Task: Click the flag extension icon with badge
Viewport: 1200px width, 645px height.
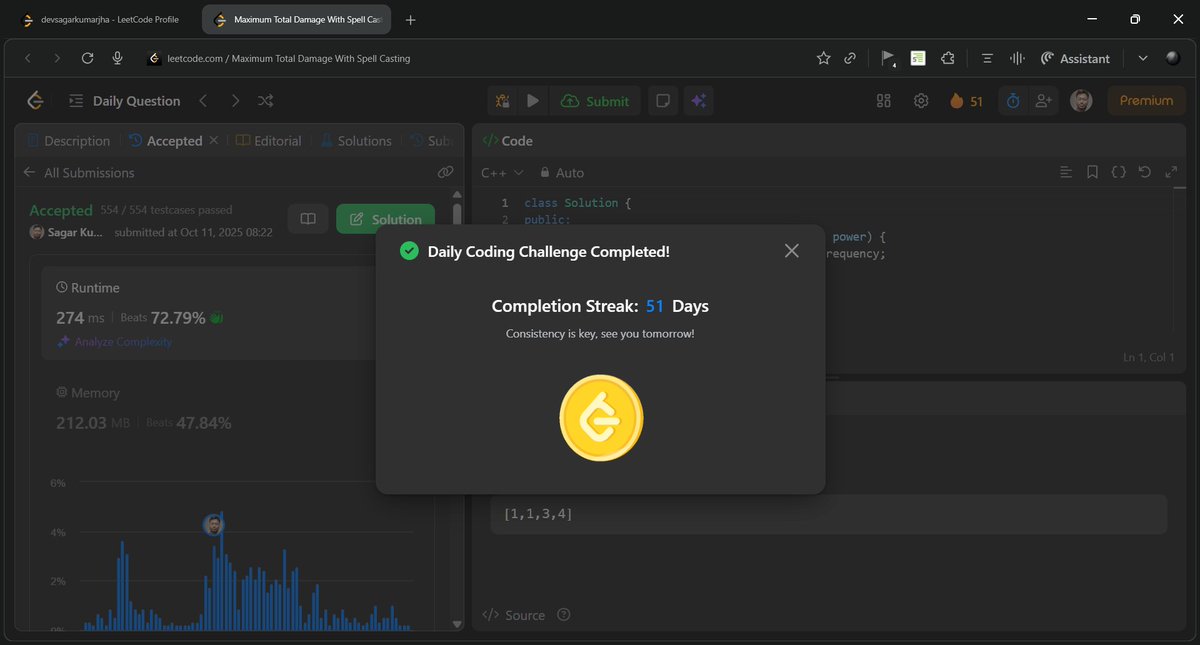Action: [x=888, y=59]
